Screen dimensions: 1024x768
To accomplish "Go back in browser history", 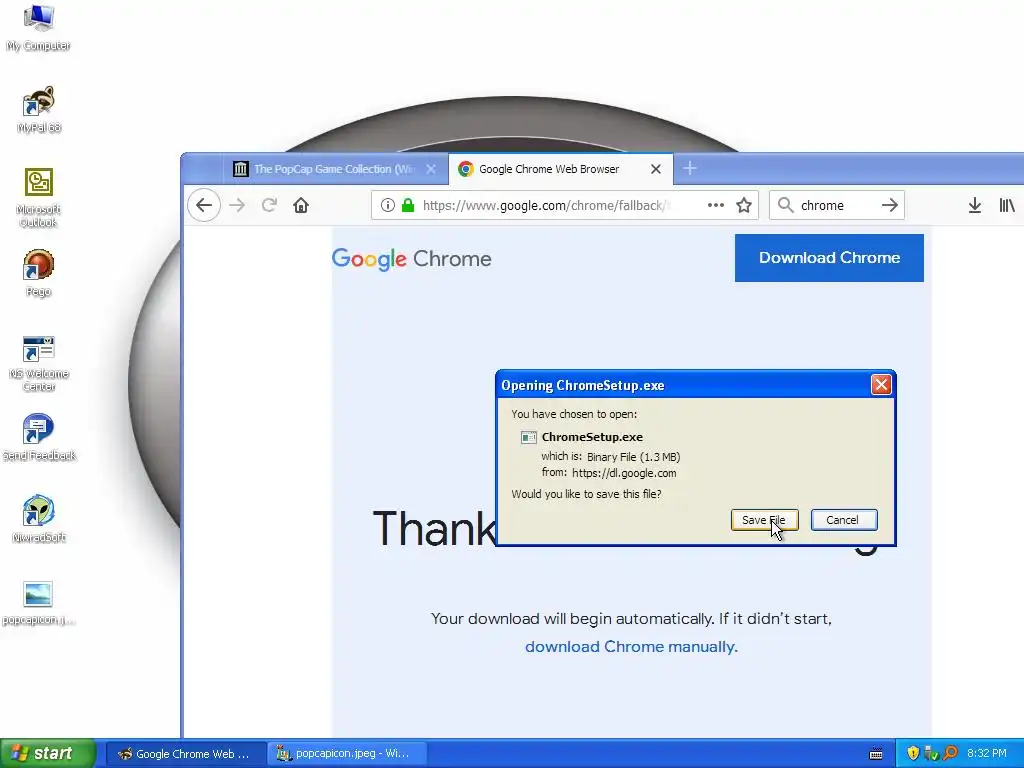I will pos(204,205).
